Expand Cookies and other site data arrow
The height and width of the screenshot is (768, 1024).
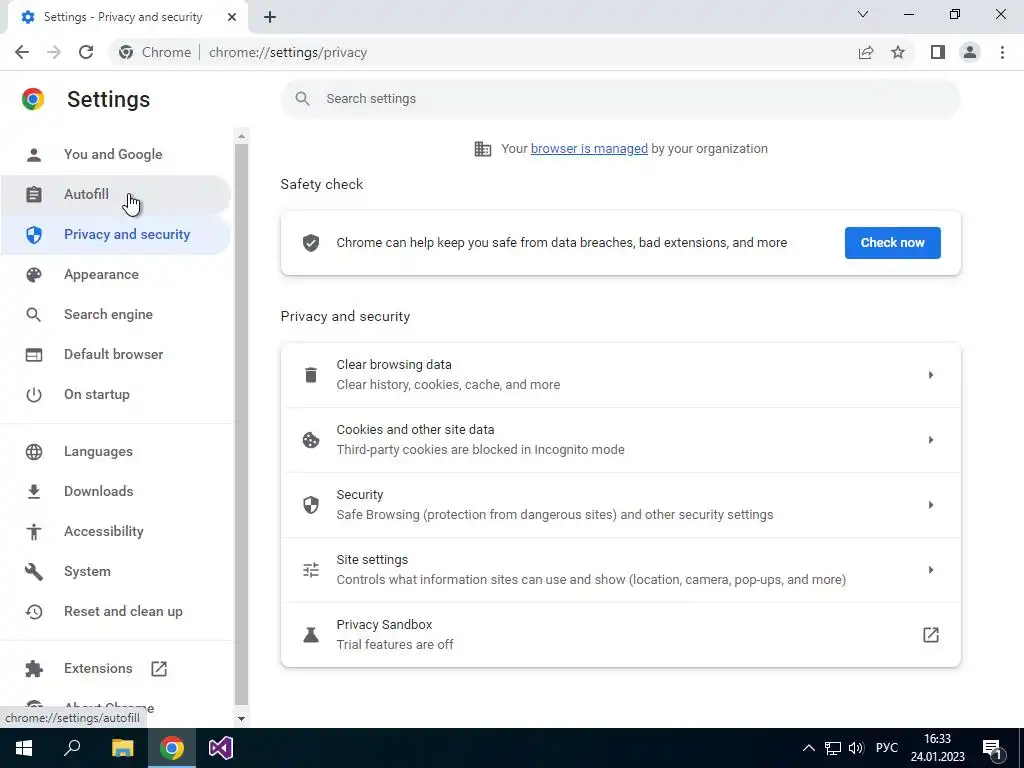(x=931, y=440)
